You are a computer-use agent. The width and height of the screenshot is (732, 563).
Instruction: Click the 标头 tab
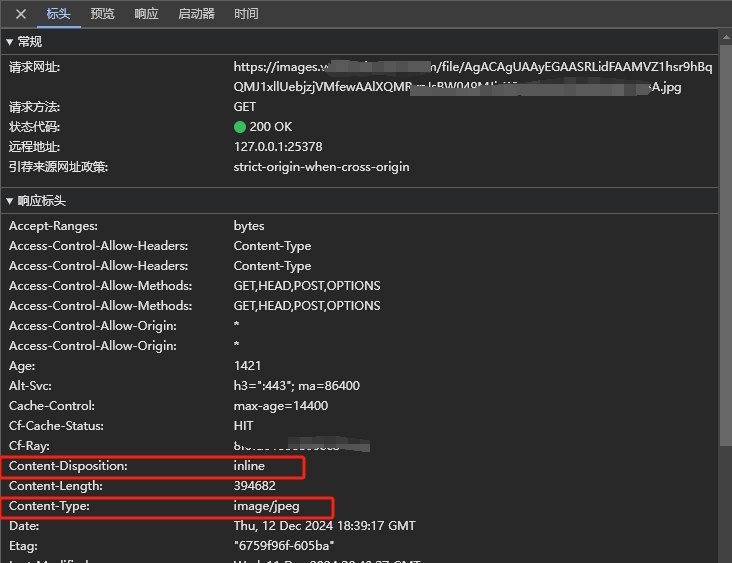tap(59, 14)
